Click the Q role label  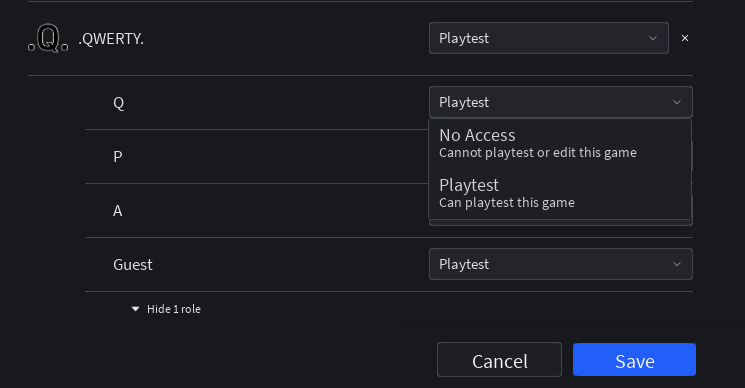[118, 103]
